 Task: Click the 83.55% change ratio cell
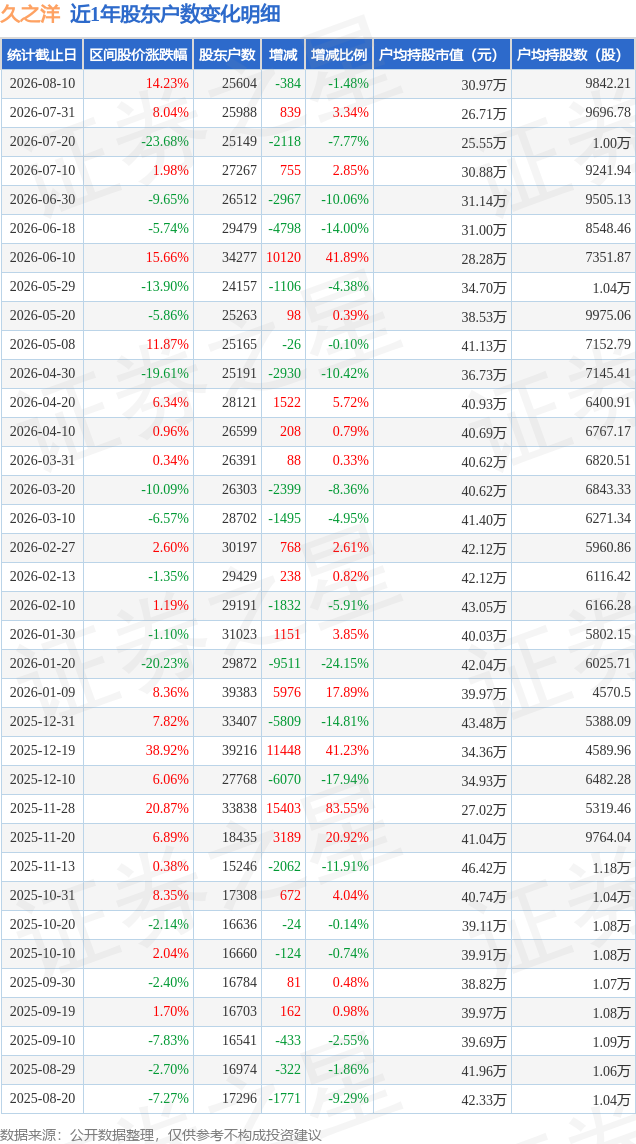[347, 808]
